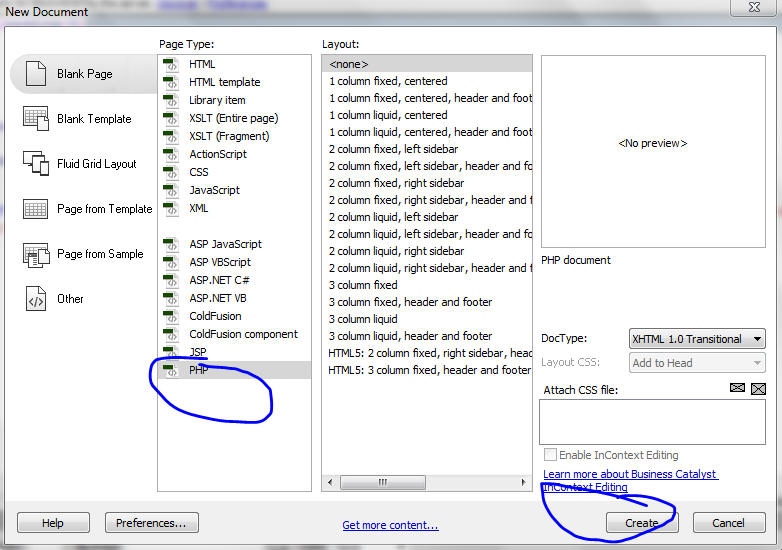Select the Blank Template category icon
This screenshot has width=782, height=550.
pyautogui.click(x=36, y=119)
